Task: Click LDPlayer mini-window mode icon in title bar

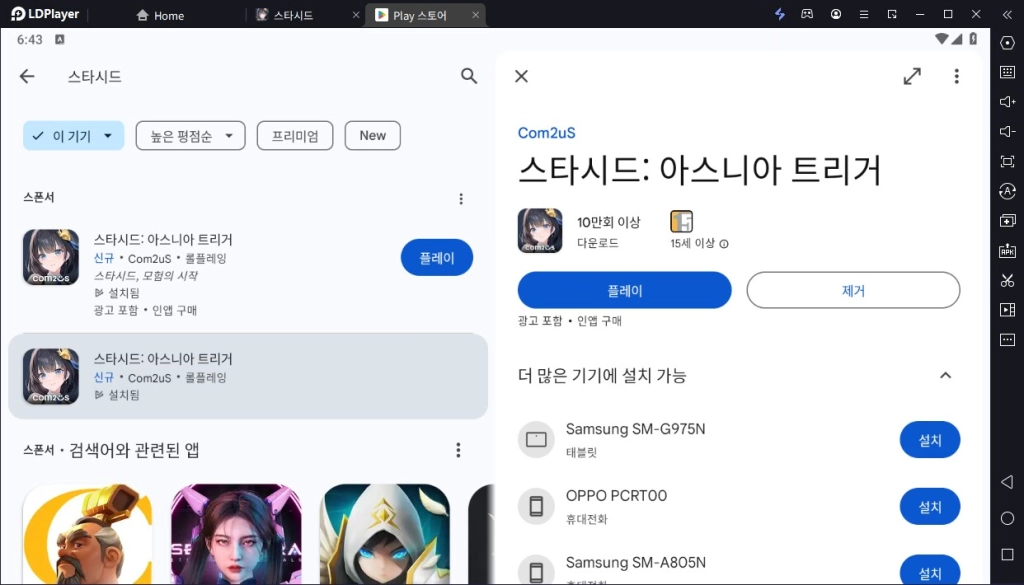Action: pyautogui.click(x=892, y=14)
